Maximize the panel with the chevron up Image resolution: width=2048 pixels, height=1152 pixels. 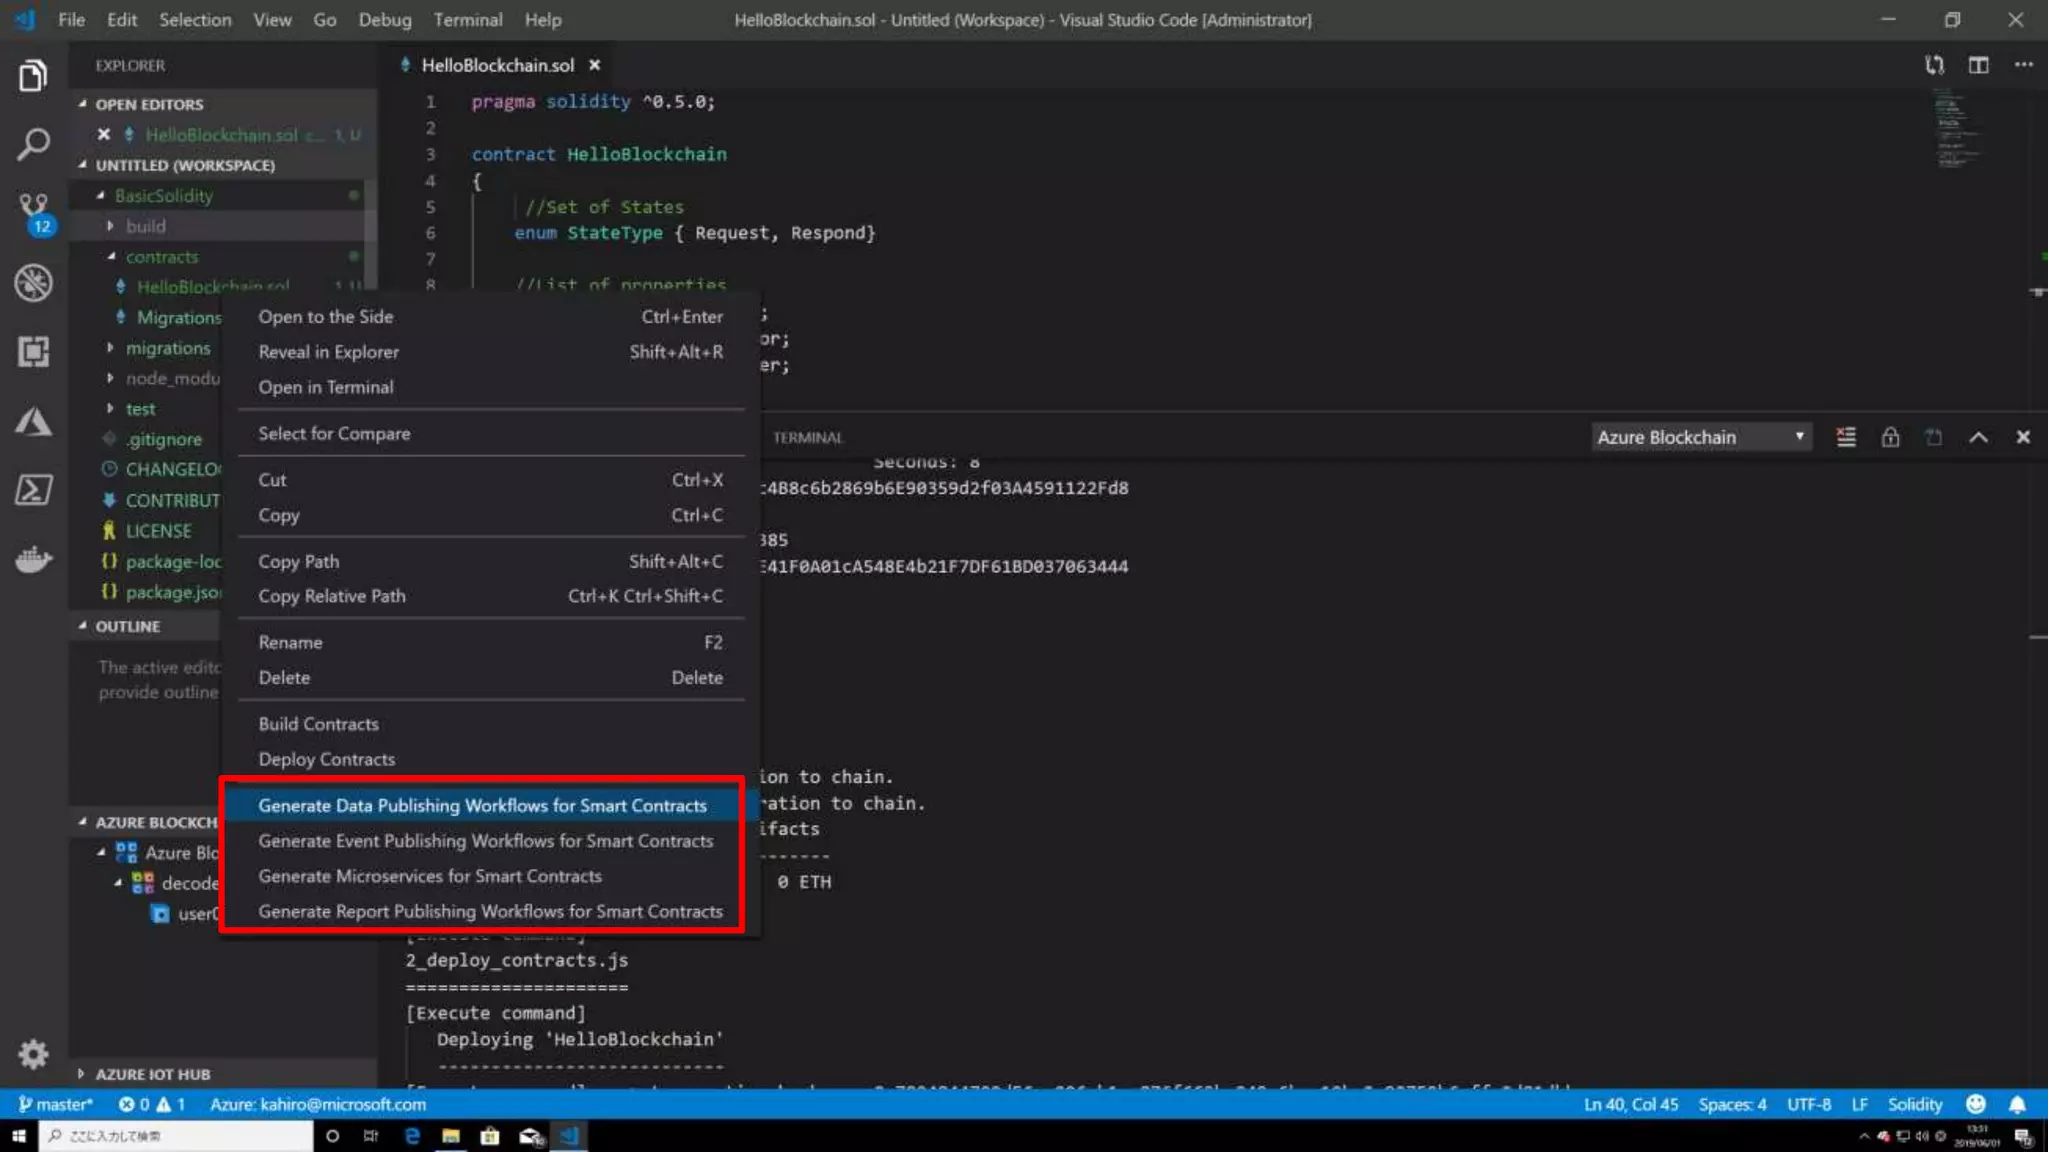click(1978, 437)
